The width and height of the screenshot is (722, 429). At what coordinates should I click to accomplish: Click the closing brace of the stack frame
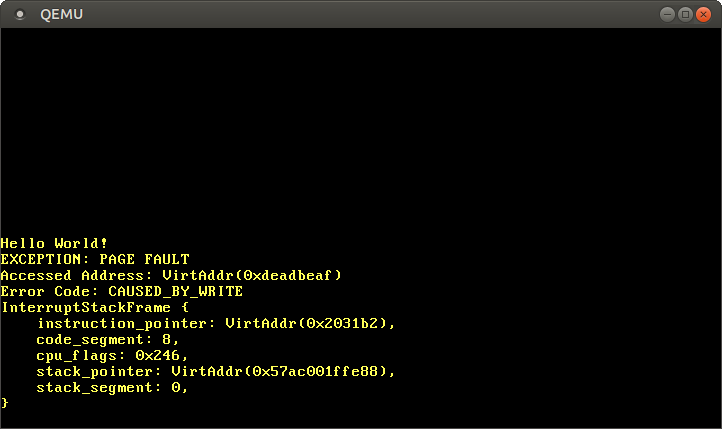click(5, 403)
